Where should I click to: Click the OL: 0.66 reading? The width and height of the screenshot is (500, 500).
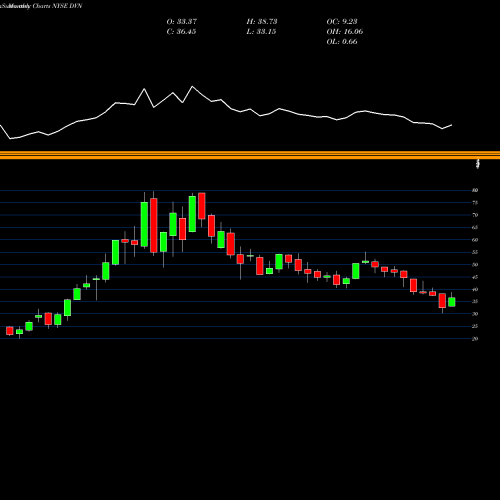coord(342,42)
